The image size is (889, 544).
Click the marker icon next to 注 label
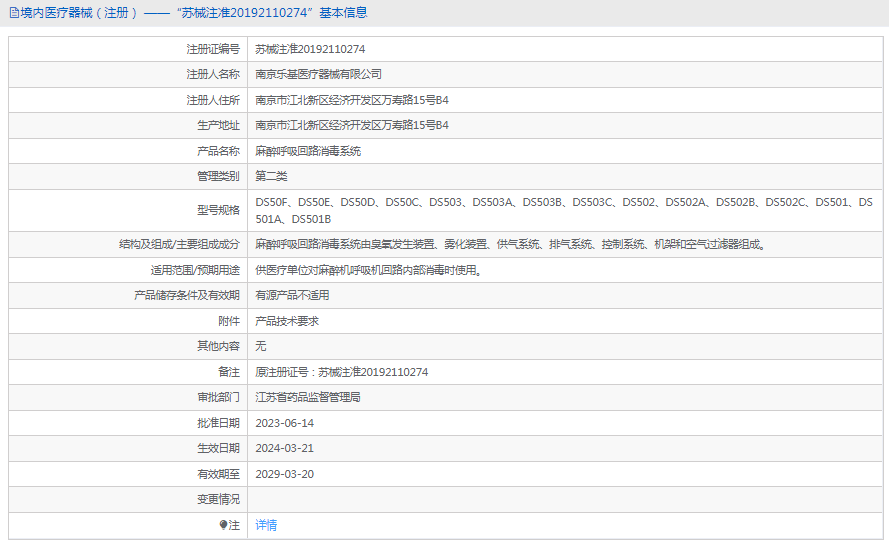224,525
